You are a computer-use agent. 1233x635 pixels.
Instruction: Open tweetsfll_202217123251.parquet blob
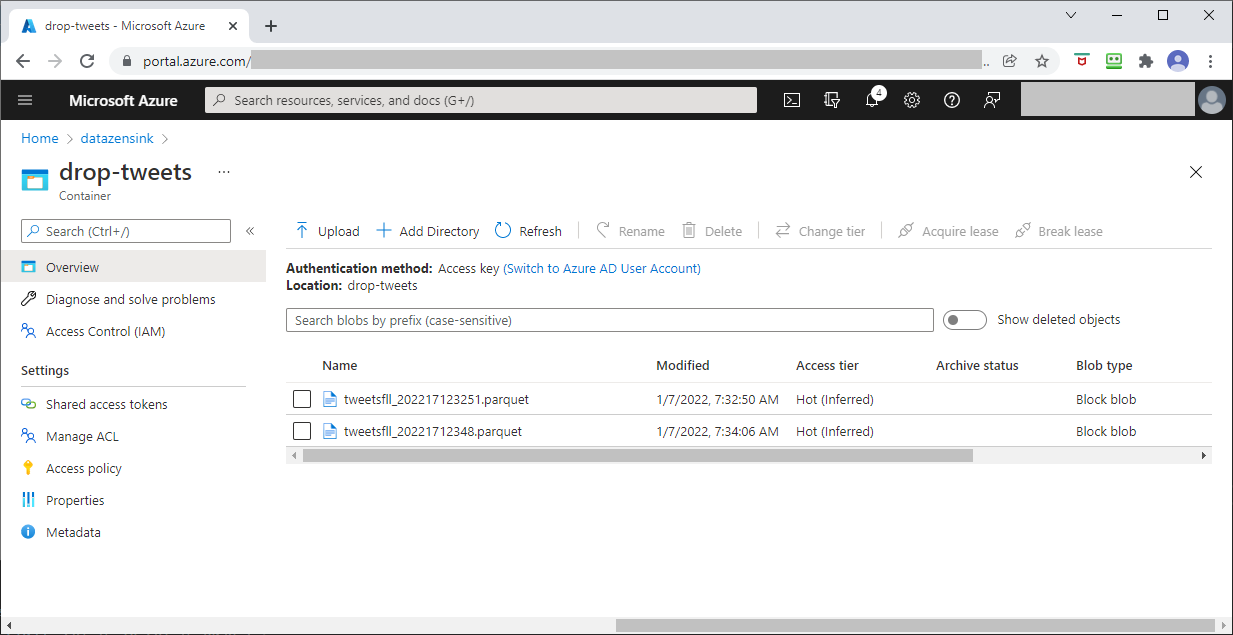click(436, 399)
